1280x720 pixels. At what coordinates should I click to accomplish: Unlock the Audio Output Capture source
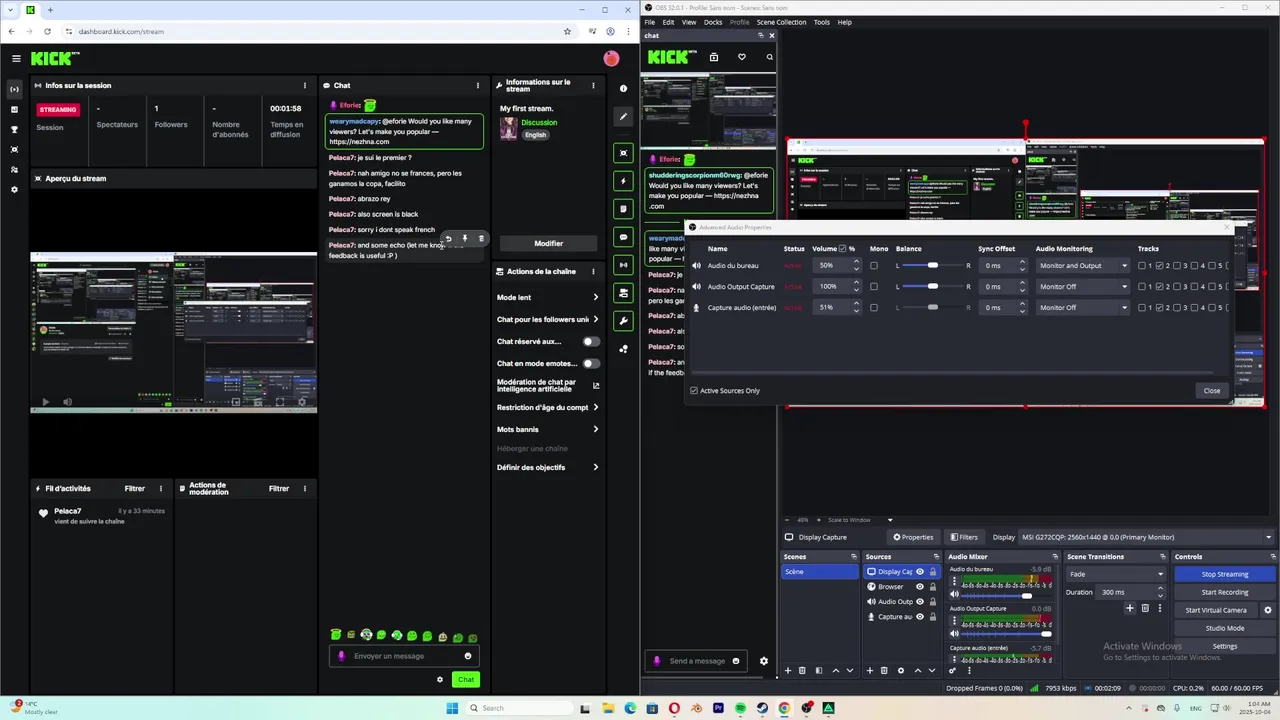pos(933,602)
